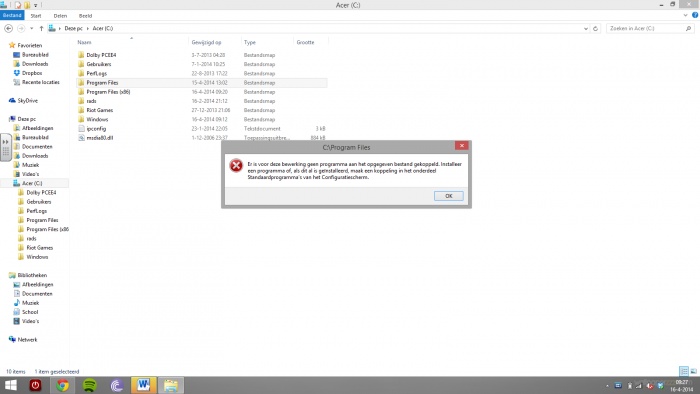Open the red power app on taskbar

pyautogui.click(x=35, y=385)
